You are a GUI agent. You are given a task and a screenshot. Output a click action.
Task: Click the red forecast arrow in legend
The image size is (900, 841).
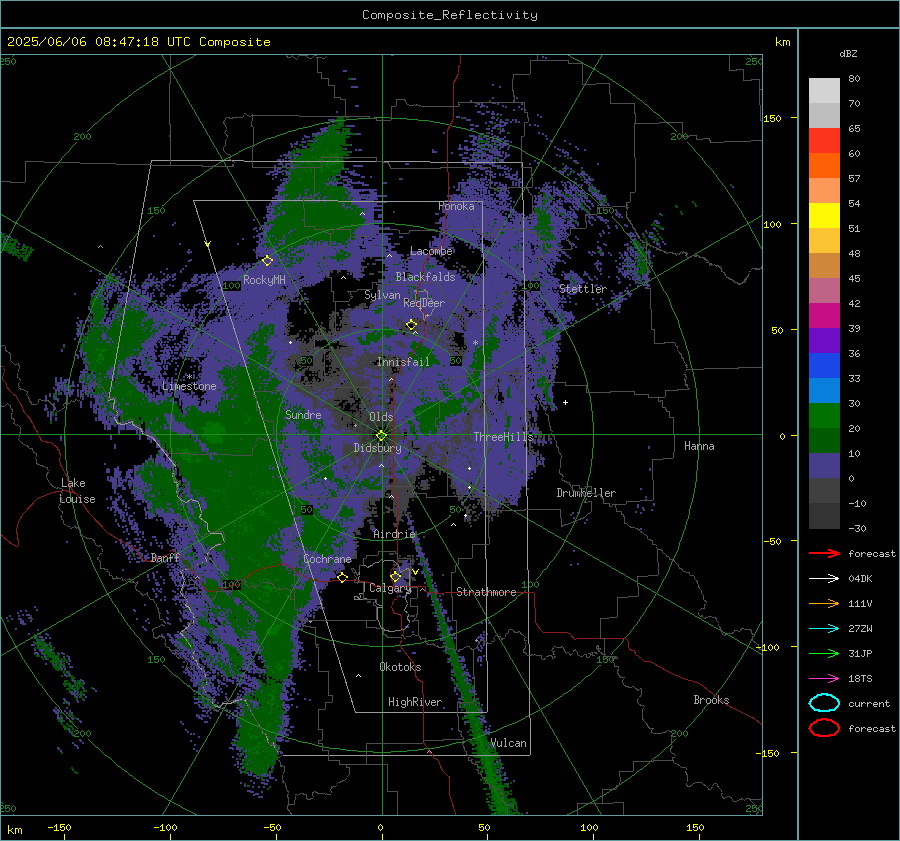coord(824,553)
